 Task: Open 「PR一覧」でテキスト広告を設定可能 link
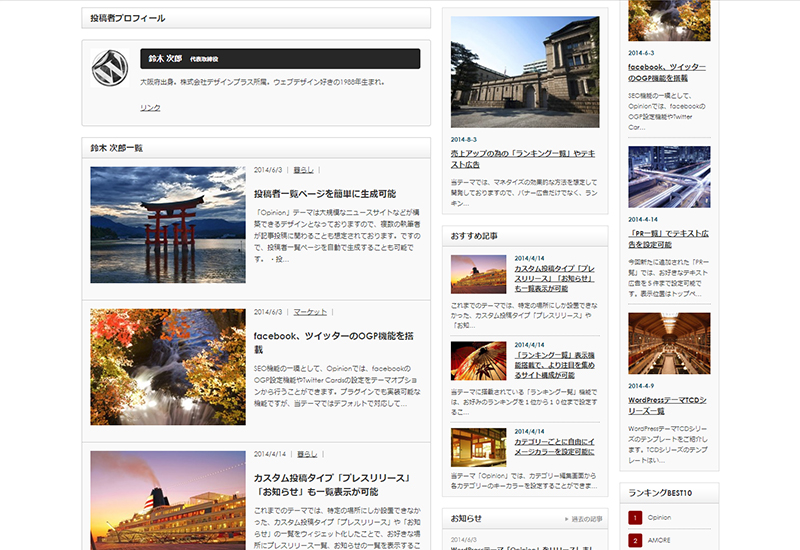pyautogui.click(x=668, y=239)
